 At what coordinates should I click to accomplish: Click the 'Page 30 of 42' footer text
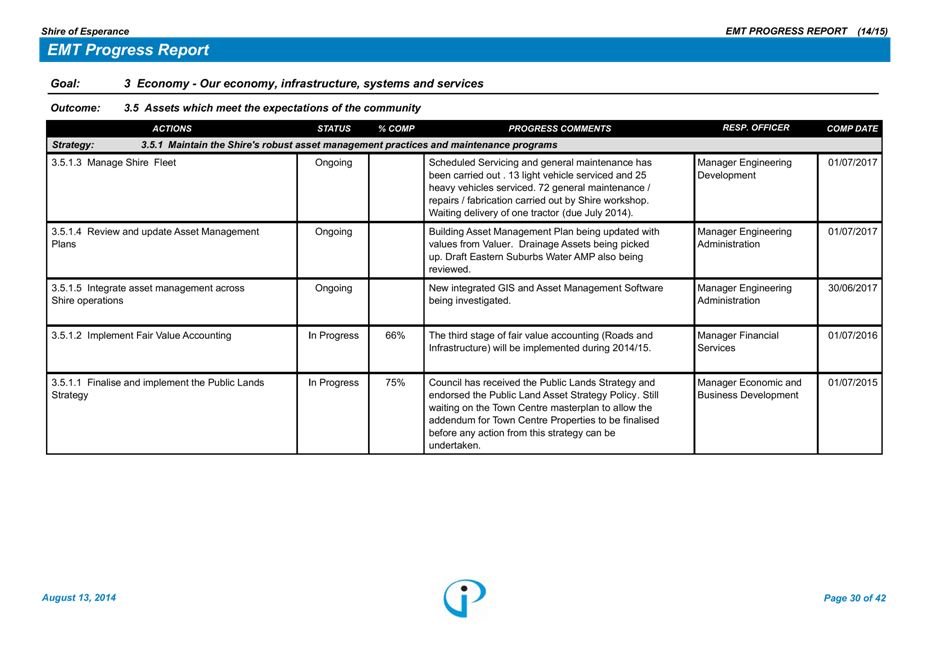[x=855, y=598]
